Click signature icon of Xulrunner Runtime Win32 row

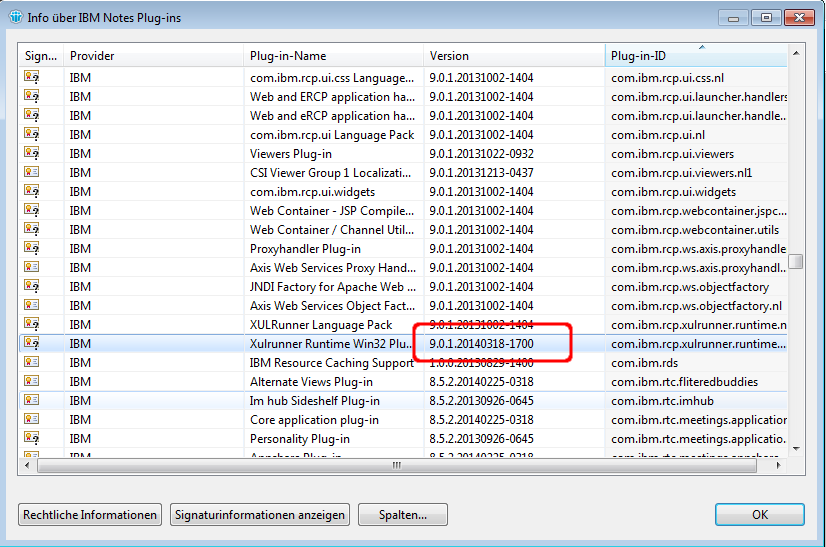pos(31,344)
